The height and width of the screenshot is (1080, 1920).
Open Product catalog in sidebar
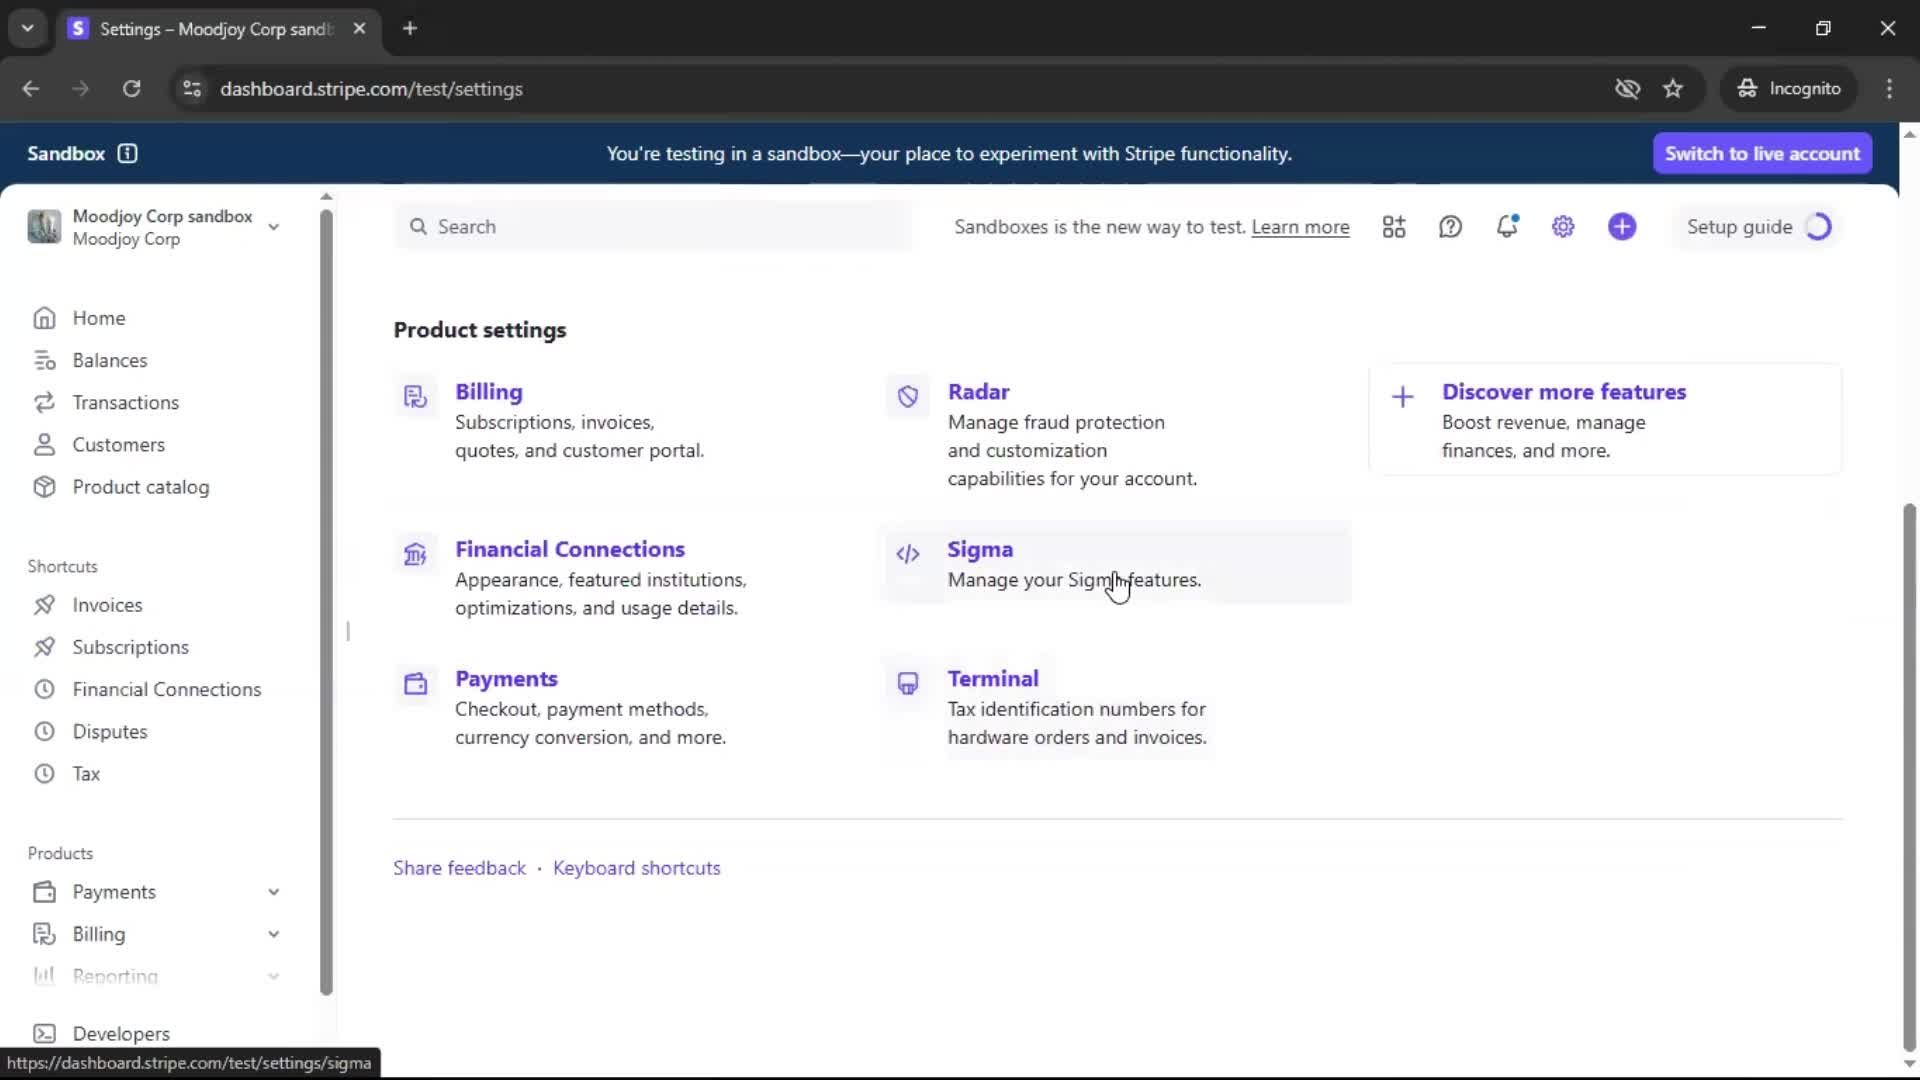point(140,487)
